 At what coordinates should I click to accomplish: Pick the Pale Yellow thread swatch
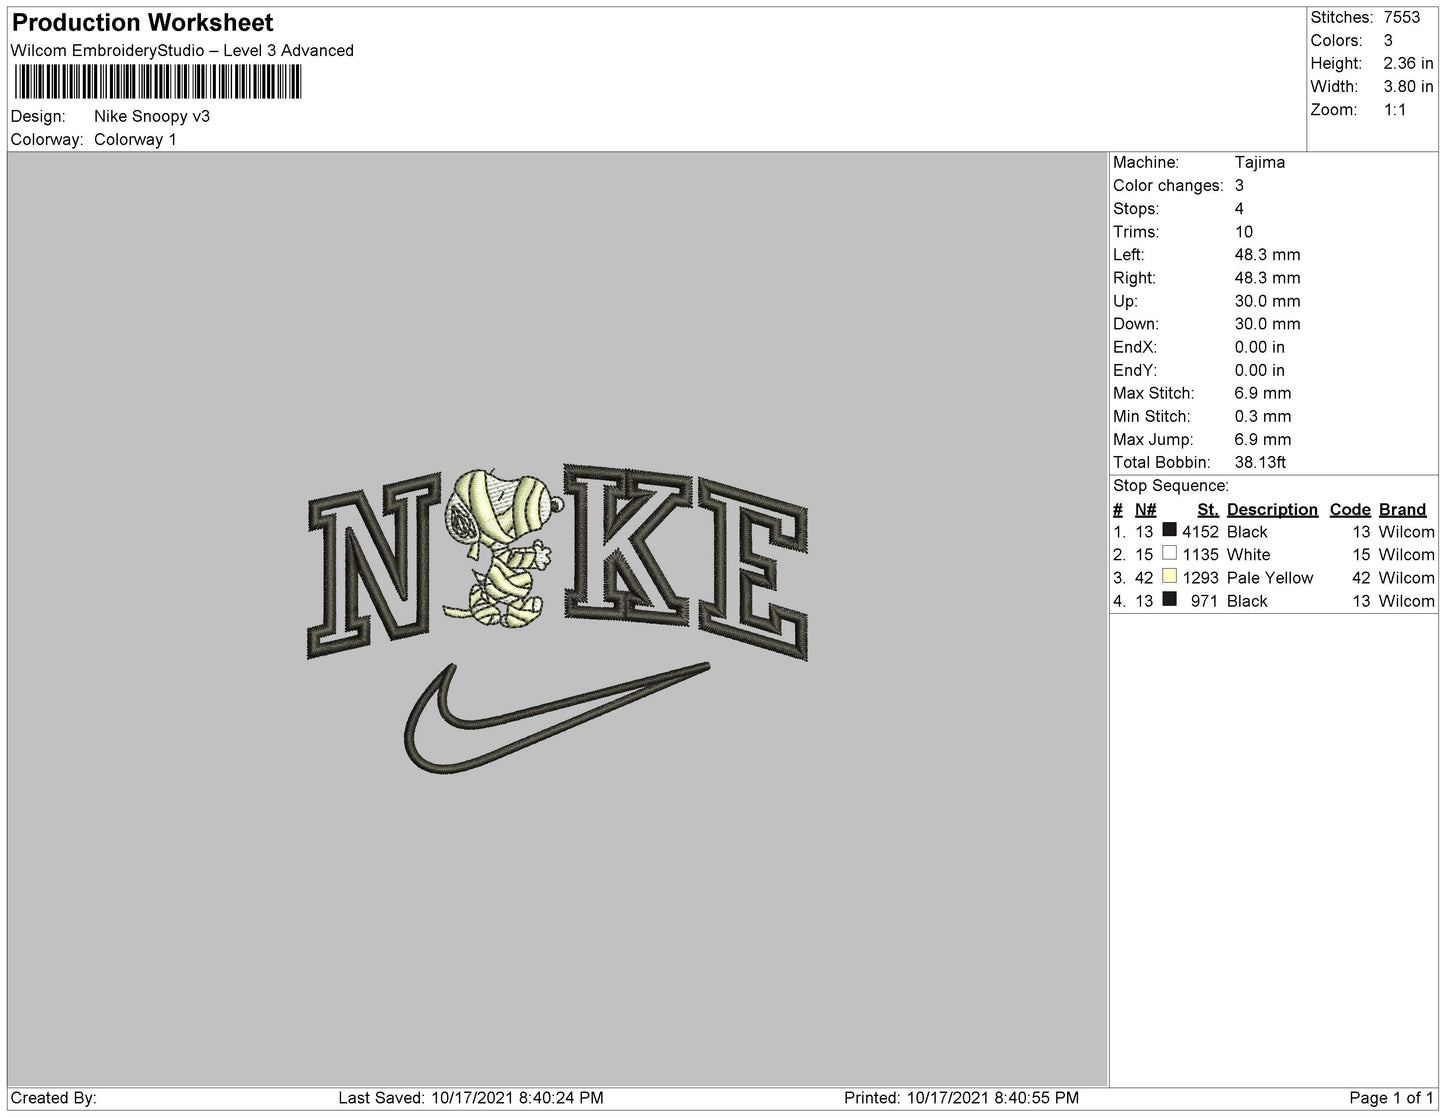pyautogui.click(x=1169, y=577)
